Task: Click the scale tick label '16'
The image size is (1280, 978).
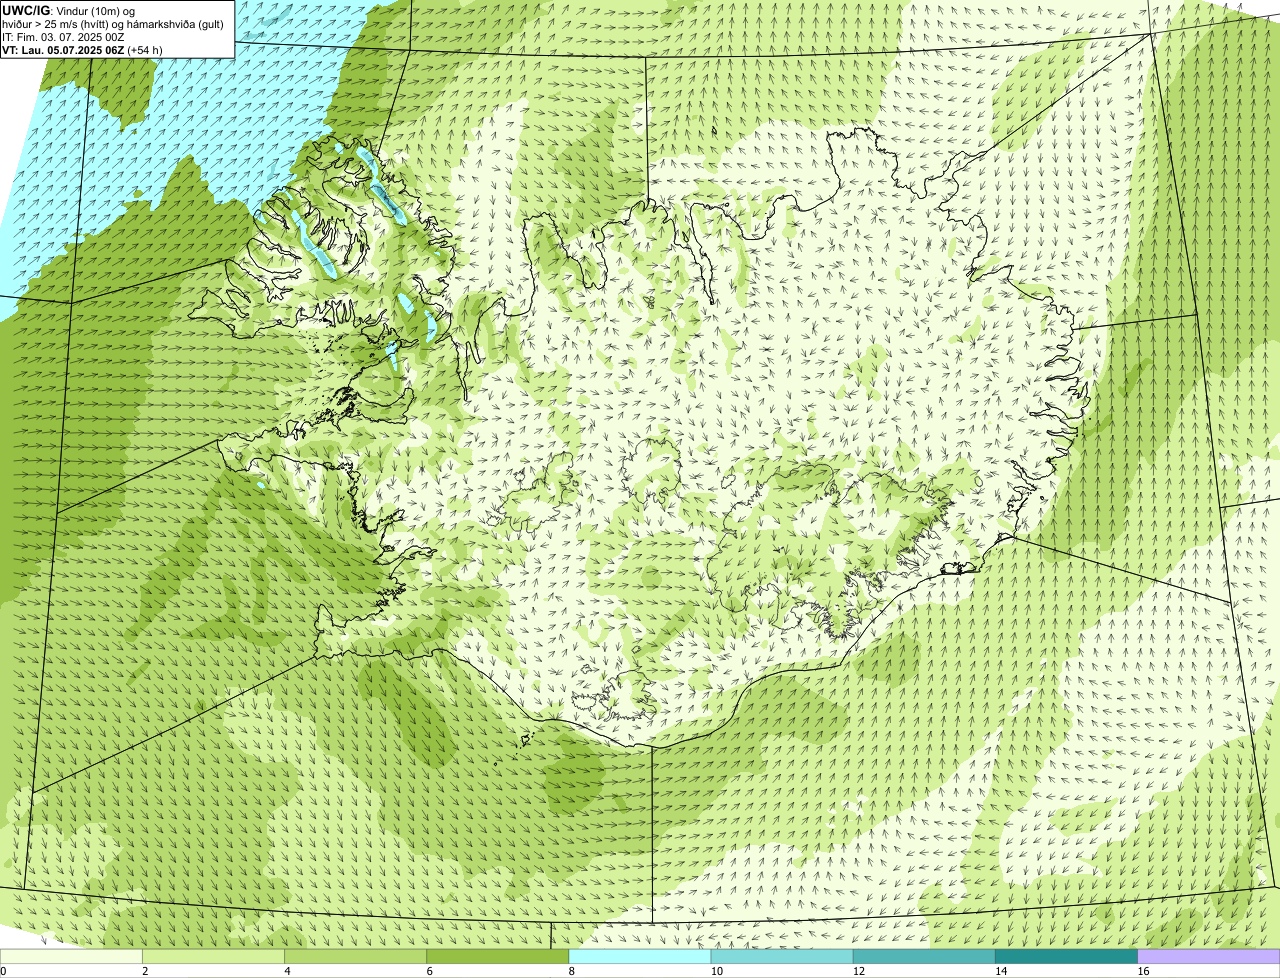Action: (x=1142, y=971)
